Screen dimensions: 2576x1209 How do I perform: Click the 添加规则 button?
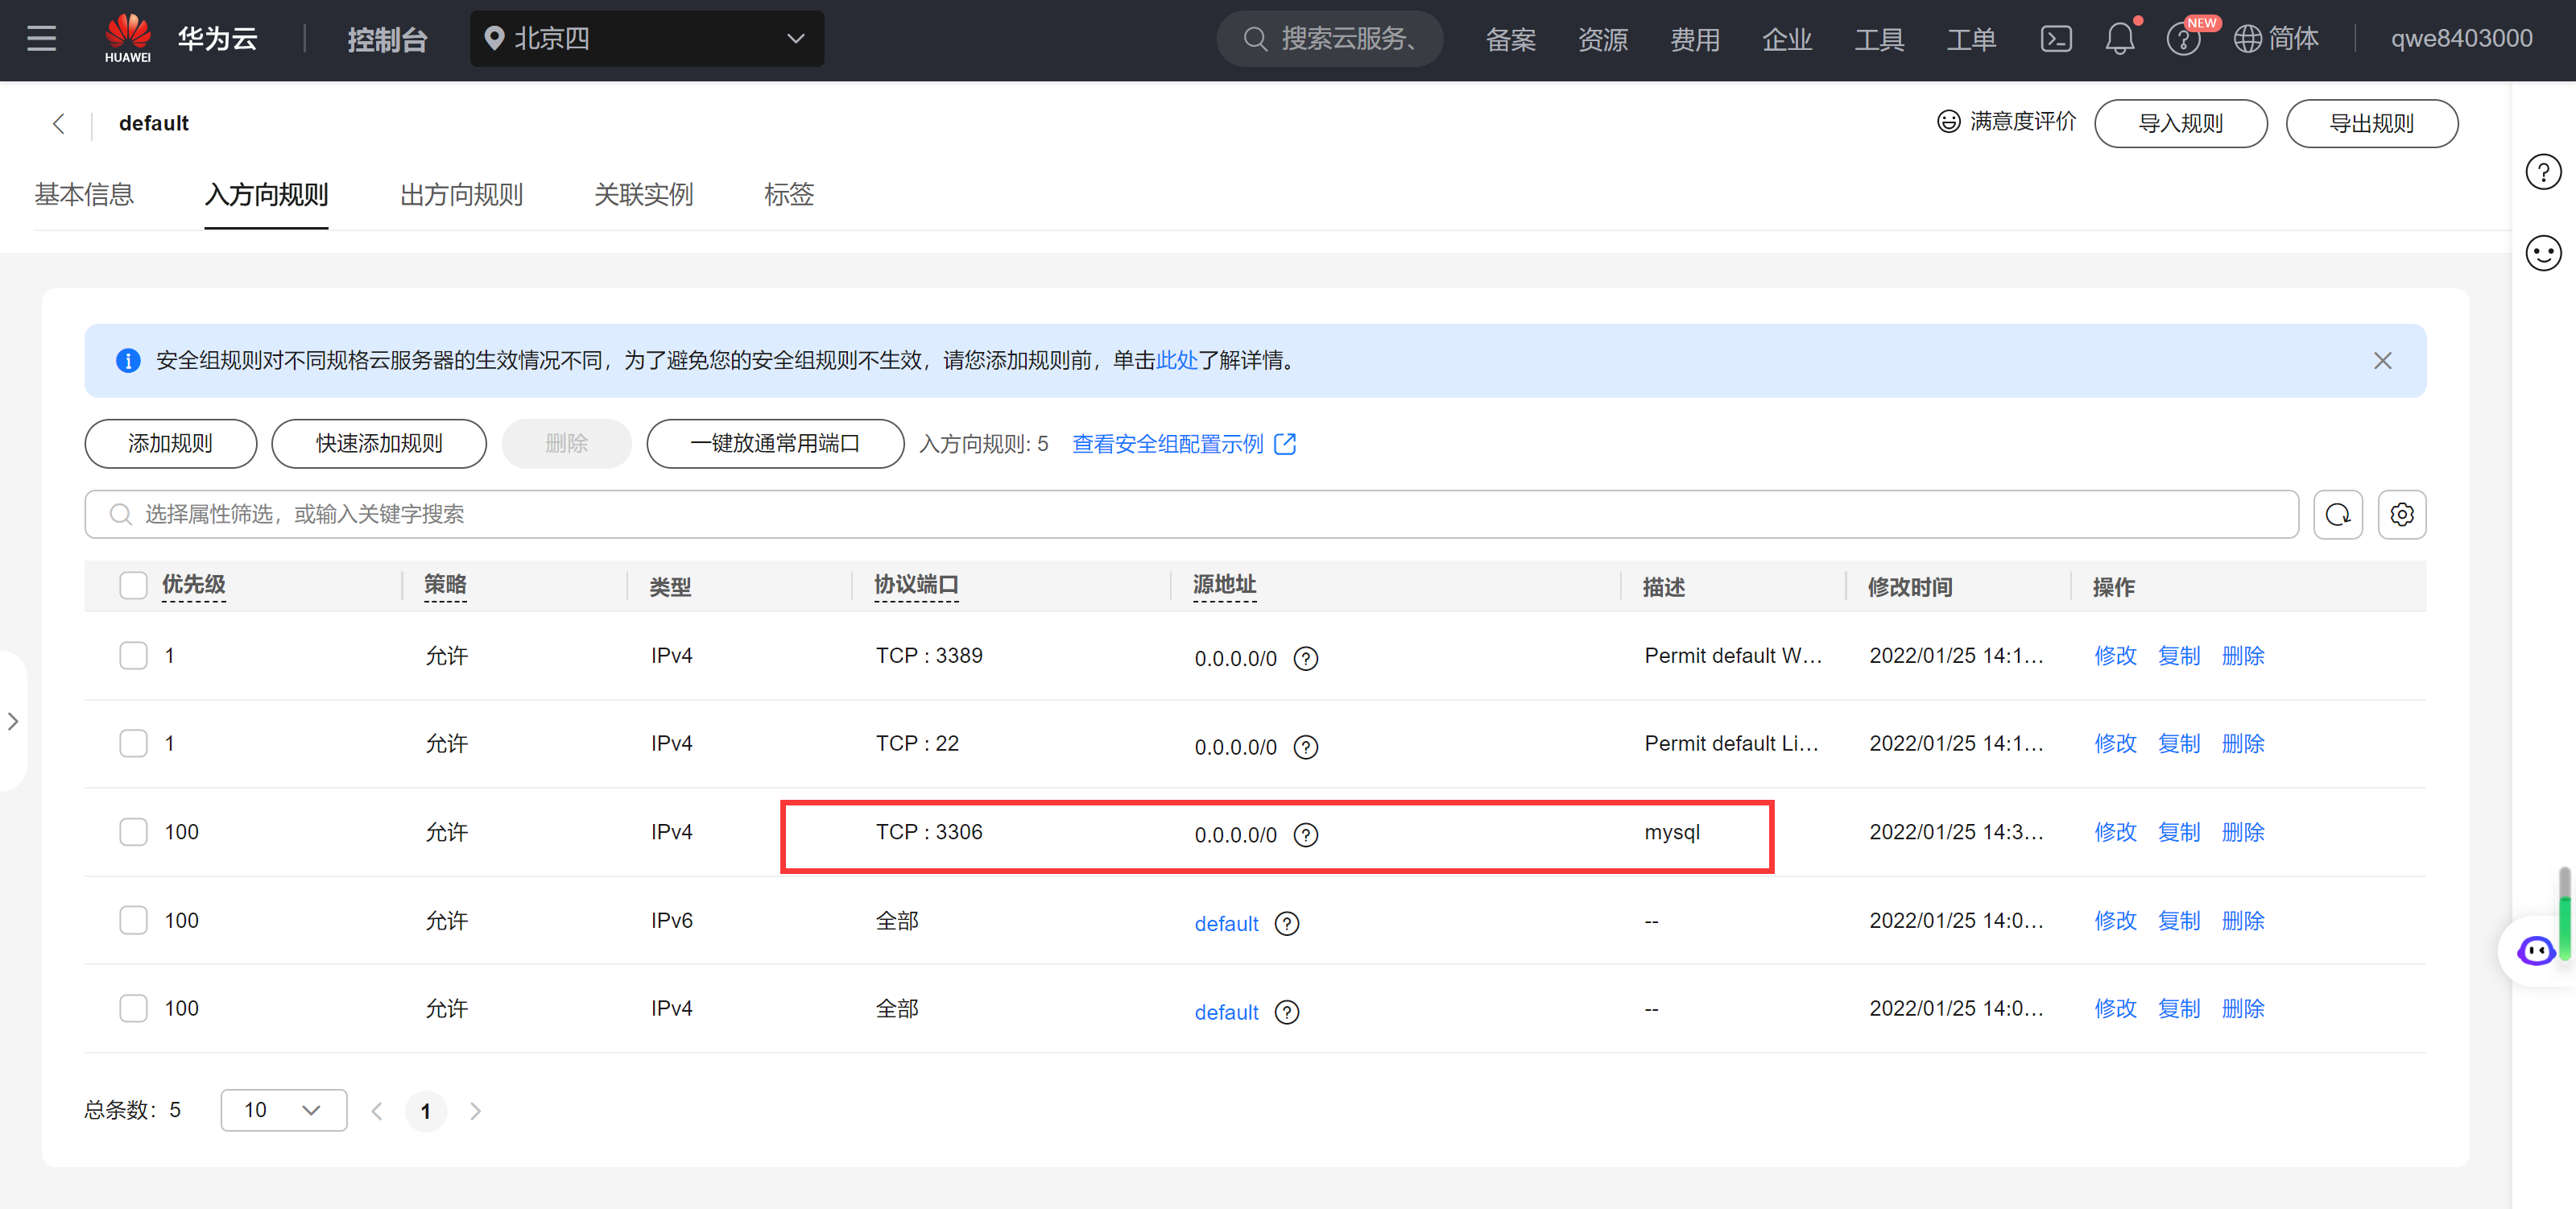[170, 443]
